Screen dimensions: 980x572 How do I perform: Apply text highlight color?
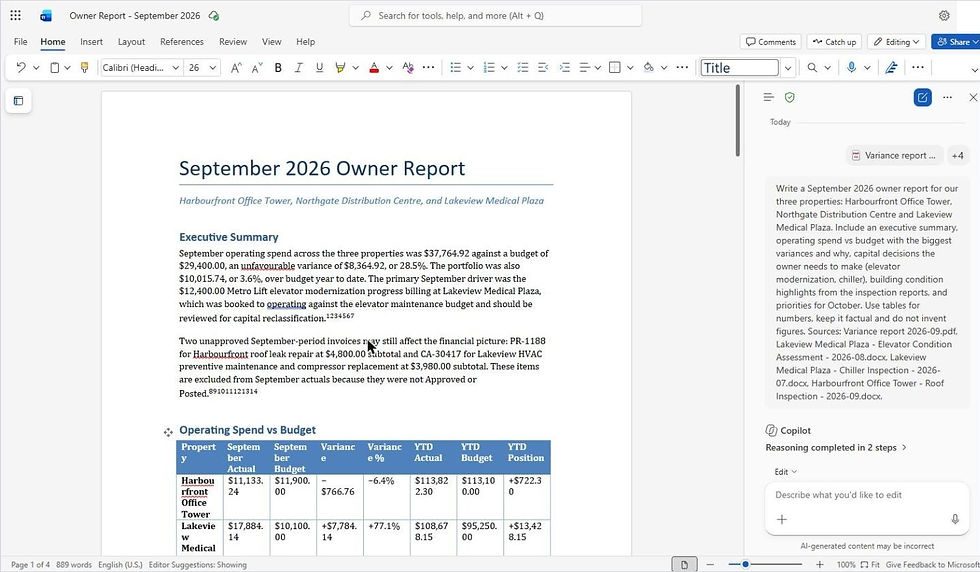(340, 68)
